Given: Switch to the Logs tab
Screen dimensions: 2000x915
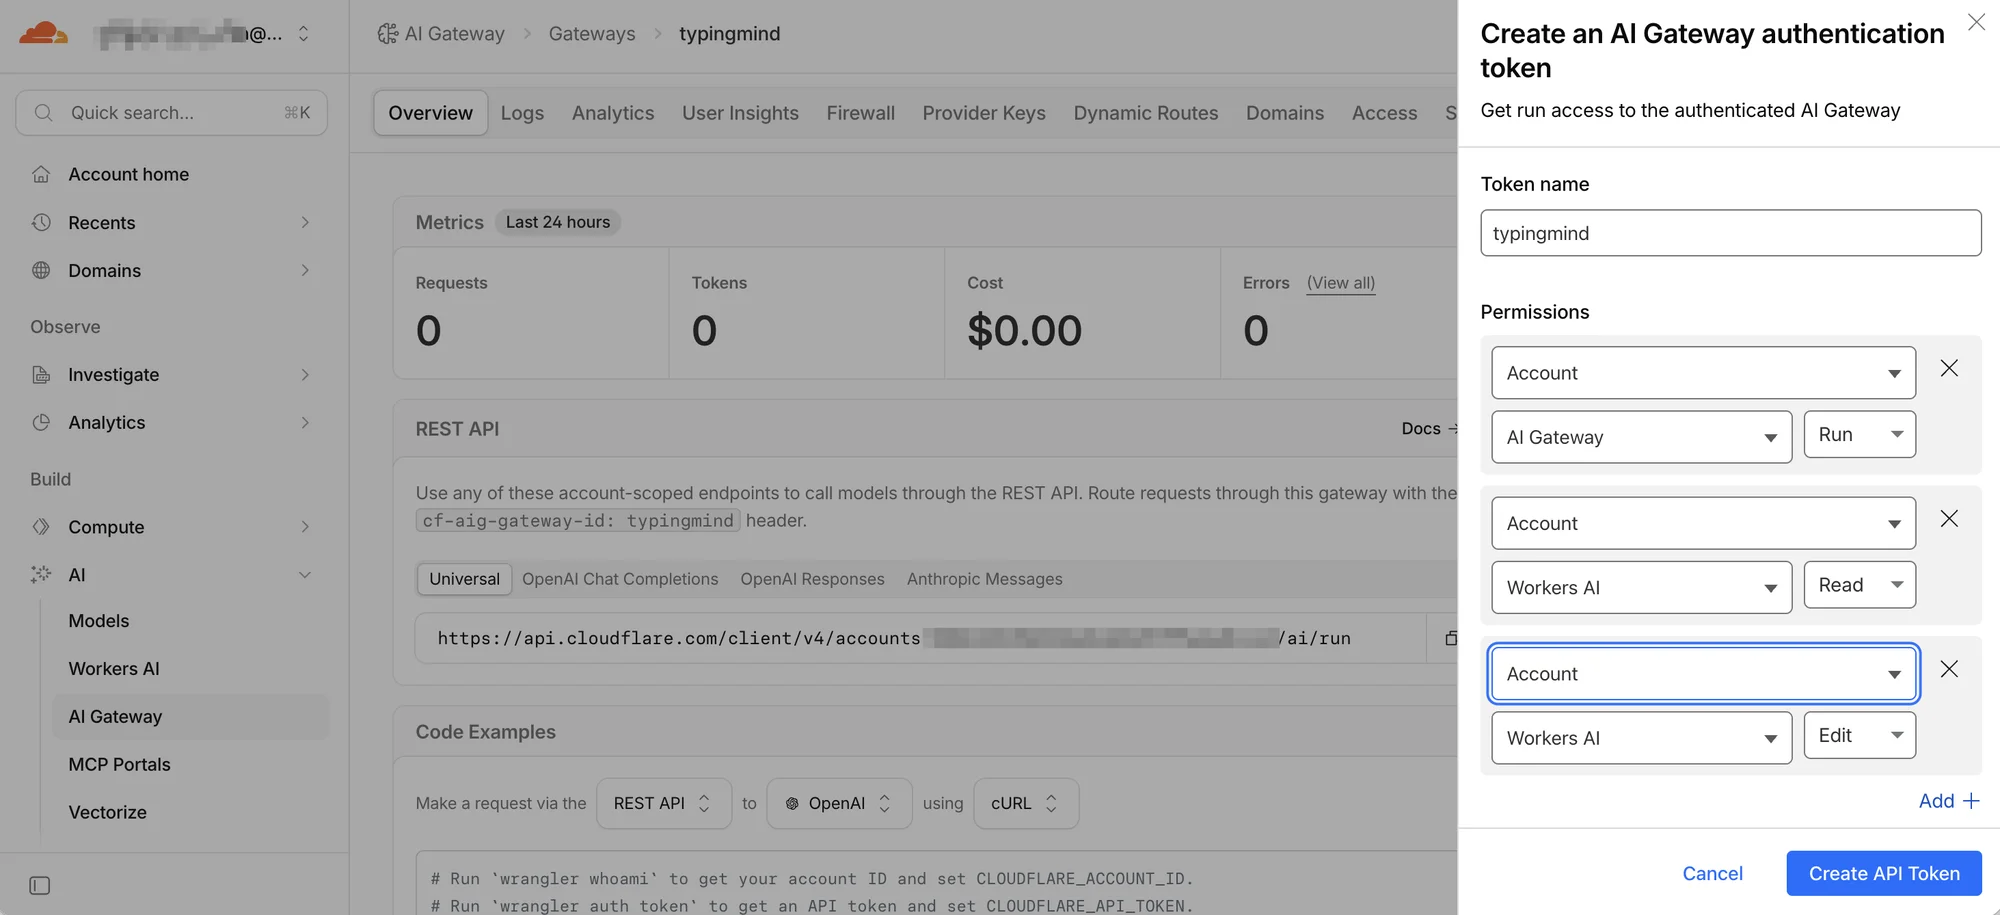Looking at the screenshot, I should 522,113.
